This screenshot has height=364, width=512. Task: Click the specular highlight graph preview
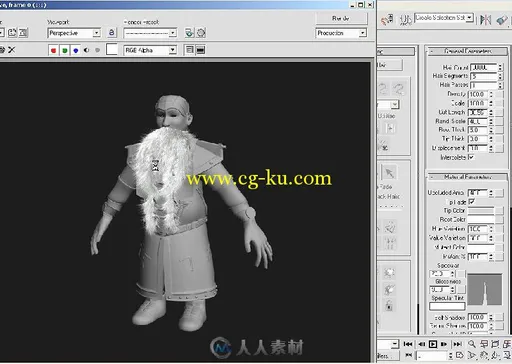point(484,290)
